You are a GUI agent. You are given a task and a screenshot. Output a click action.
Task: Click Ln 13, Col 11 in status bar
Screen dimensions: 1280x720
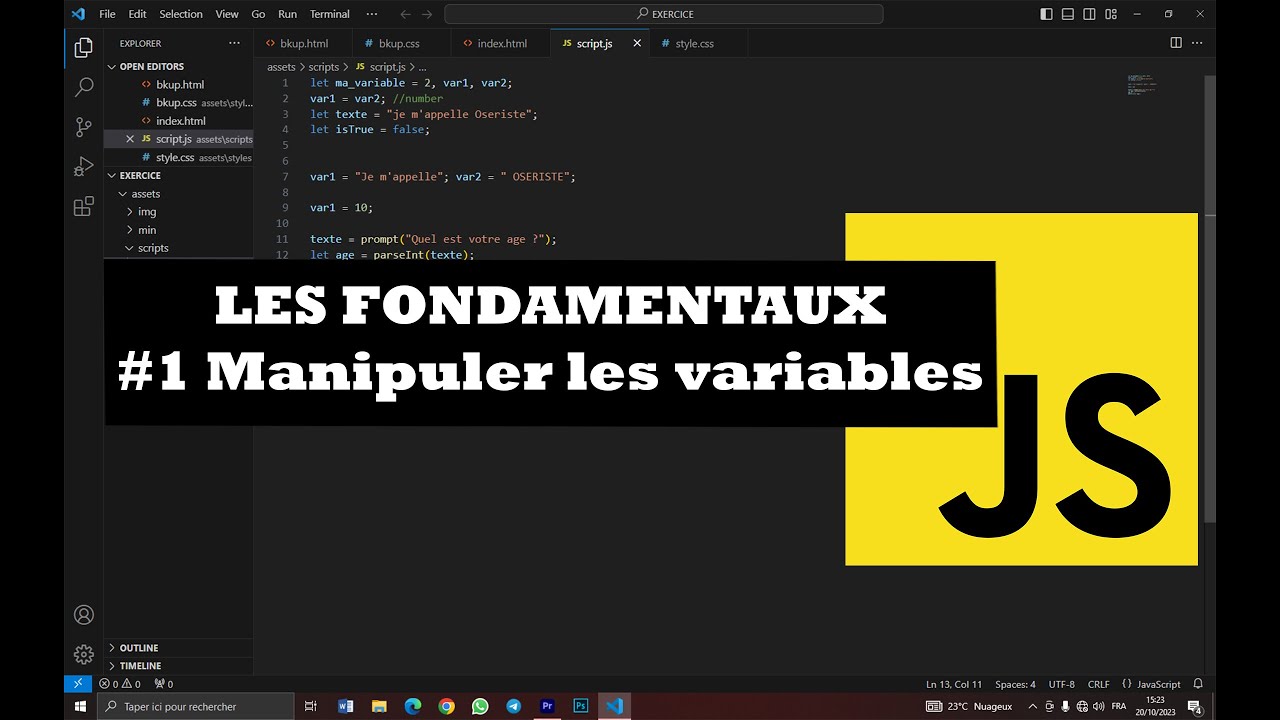pyautogui.click(x=954, y=684)
